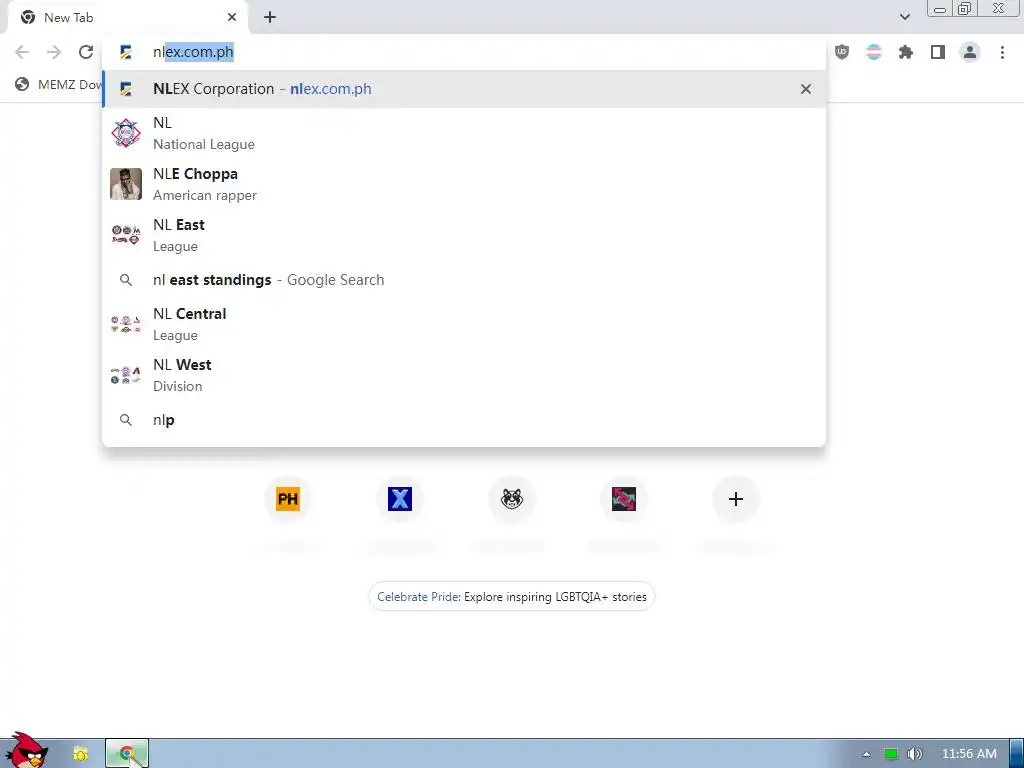Select the NL Central League suggestion
1024x768 pixels.
464,324
